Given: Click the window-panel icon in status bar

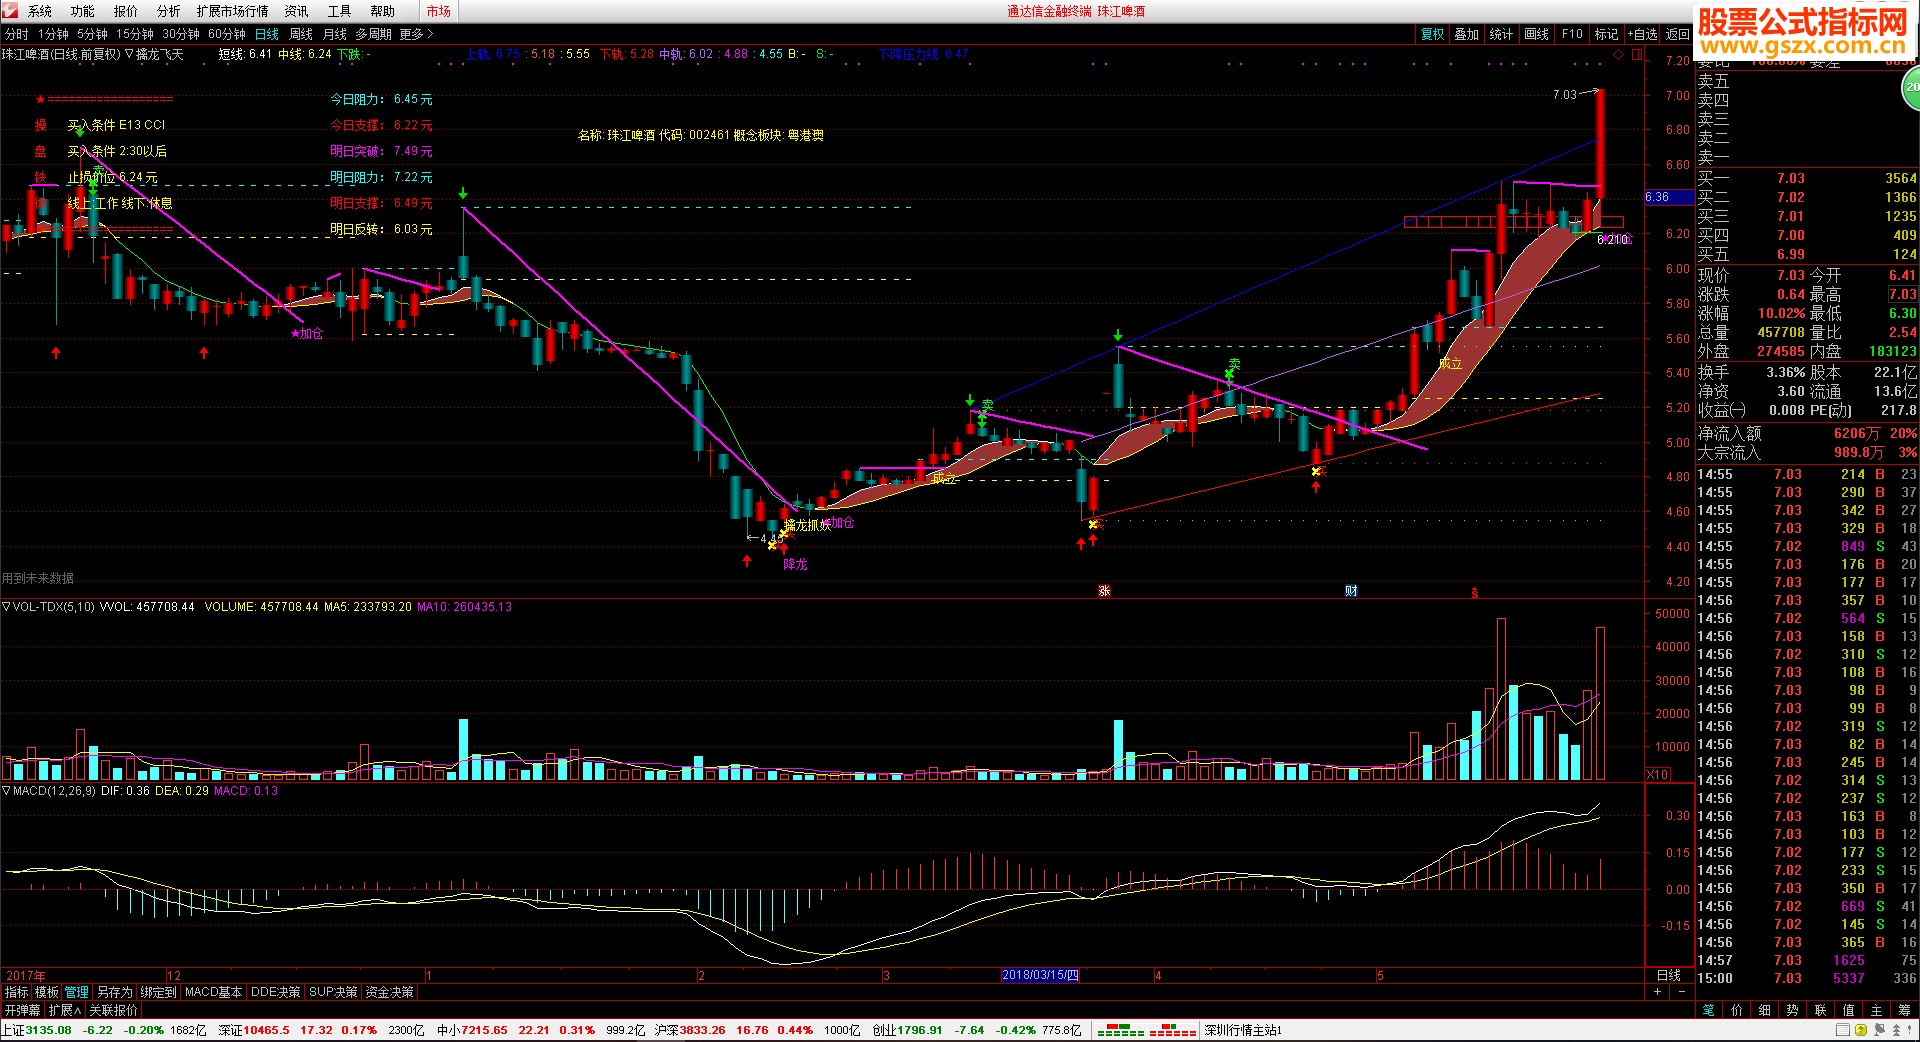Looking at the screenshot, I should (1843, 1030).
